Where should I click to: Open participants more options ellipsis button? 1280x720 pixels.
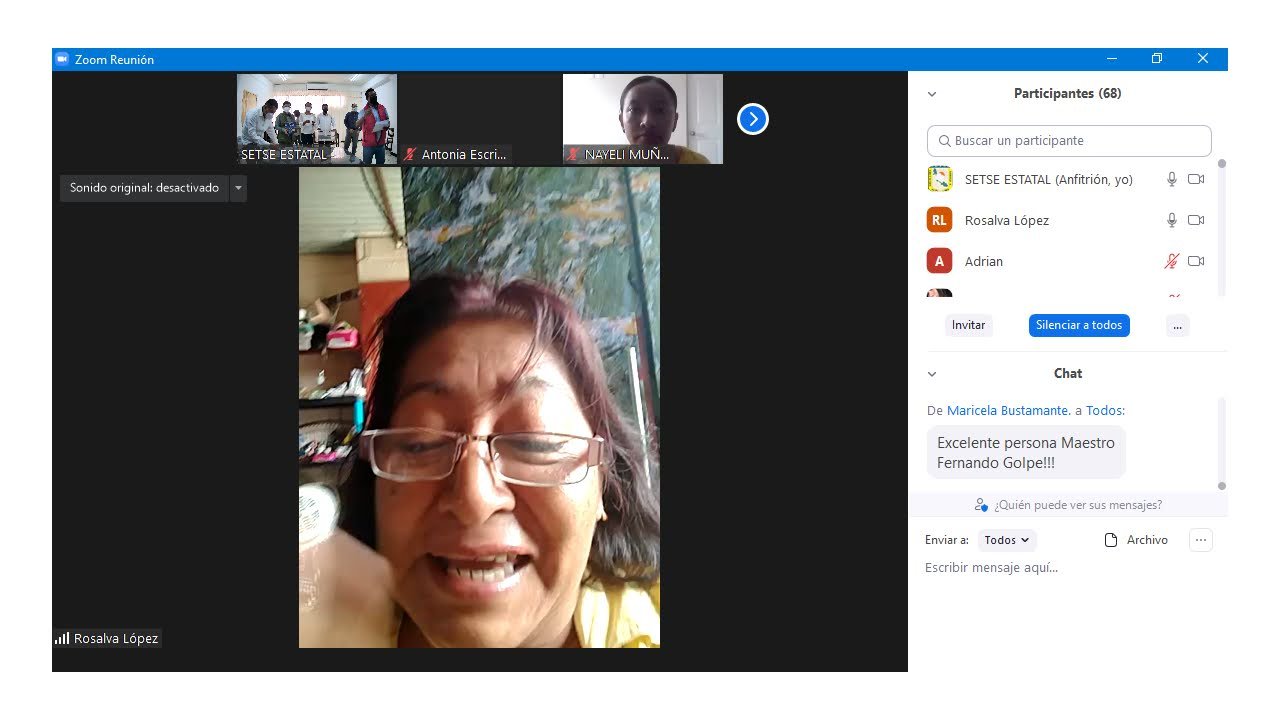(1177, 325)
